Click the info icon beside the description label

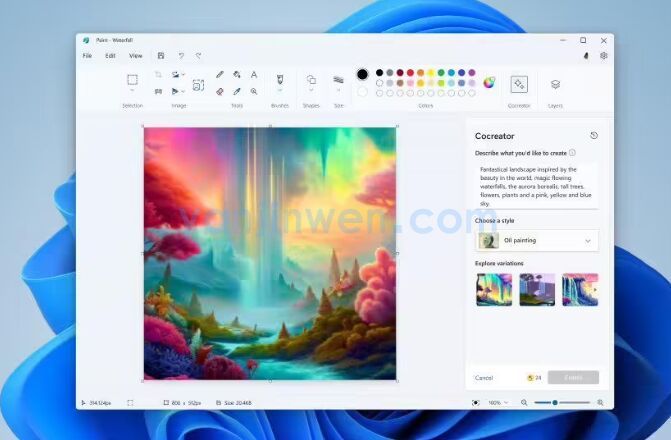click(x=572, y=153)
